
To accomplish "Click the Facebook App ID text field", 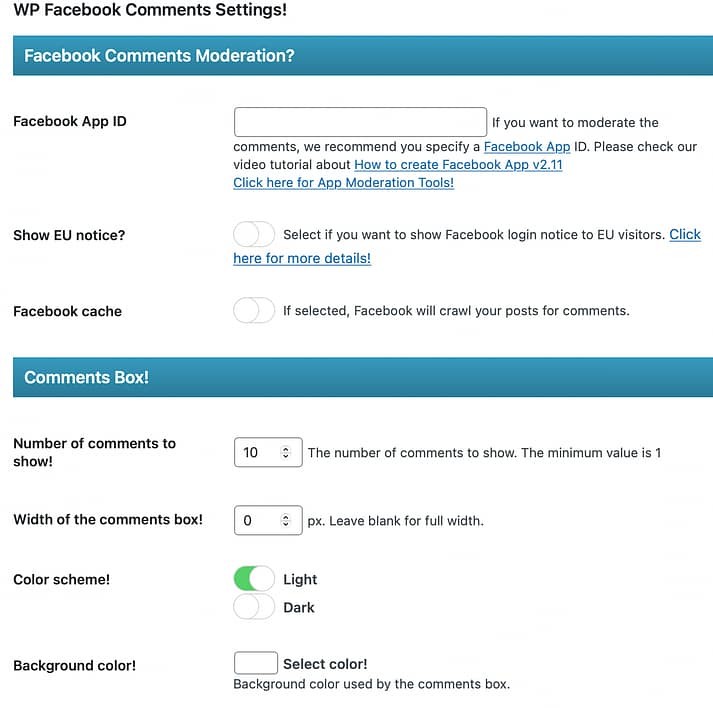I will pos(360,122).
